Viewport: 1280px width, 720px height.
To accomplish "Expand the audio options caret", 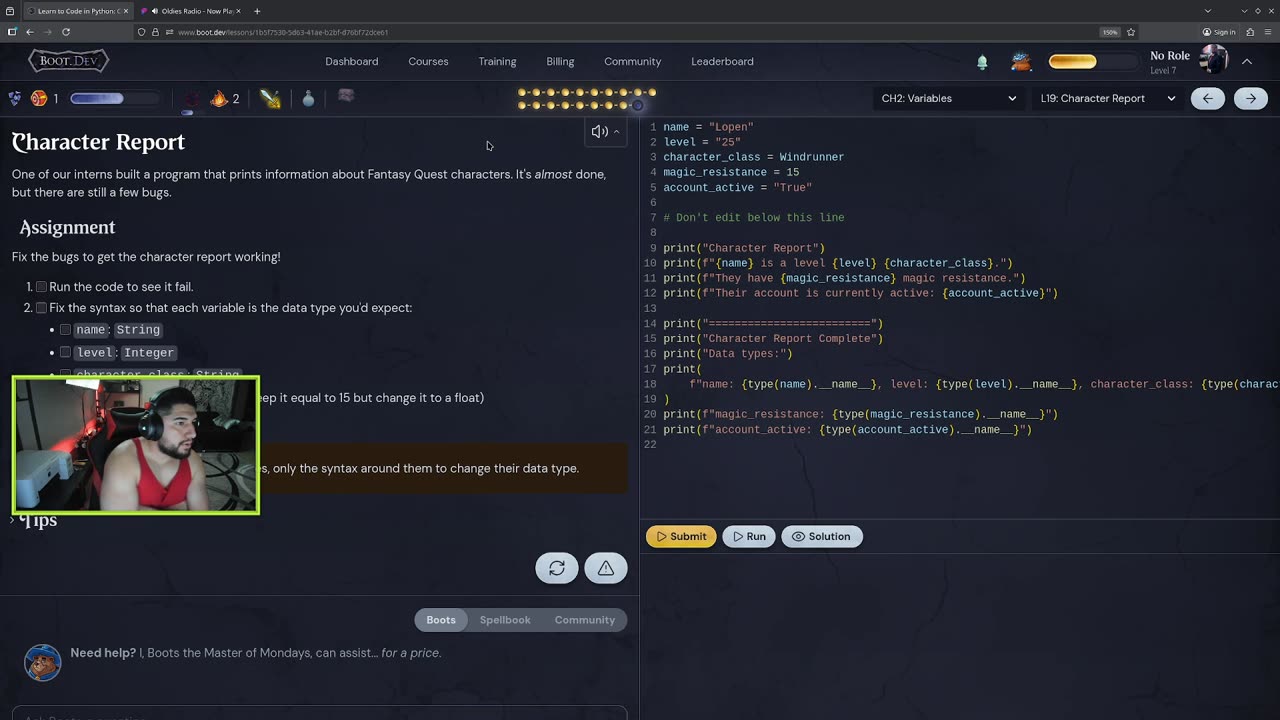I will click(617, 132).
